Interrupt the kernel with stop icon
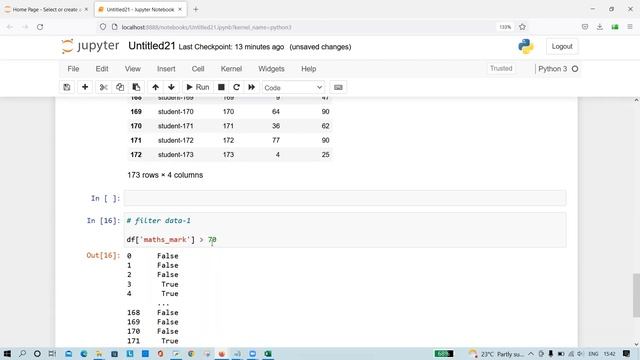Screen dimensions: 640x360 [221, 87]
